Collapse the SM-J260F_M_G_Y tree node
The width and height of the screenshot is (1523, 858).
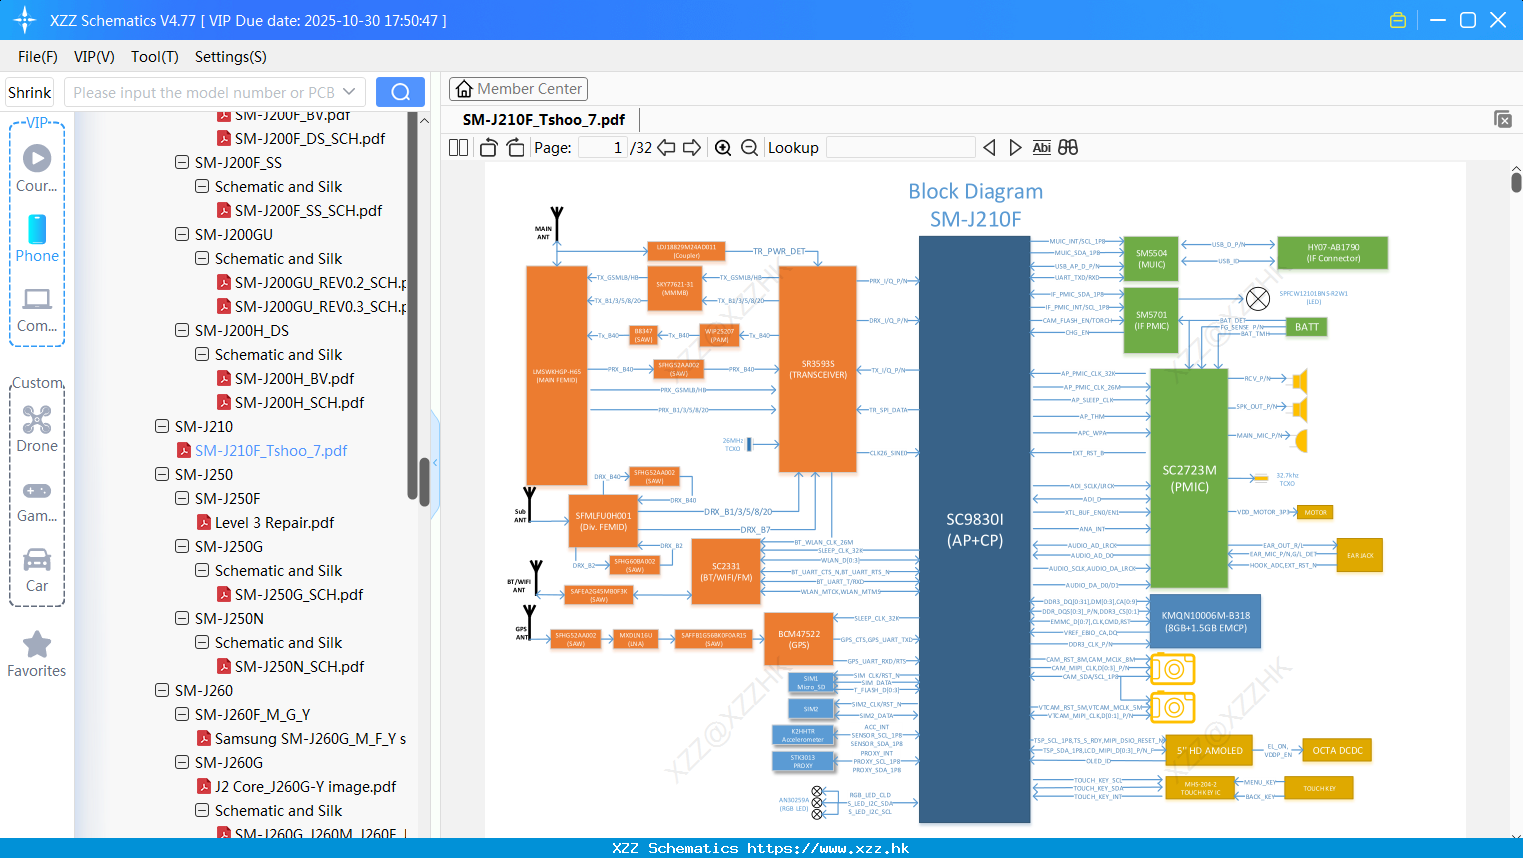182,714
